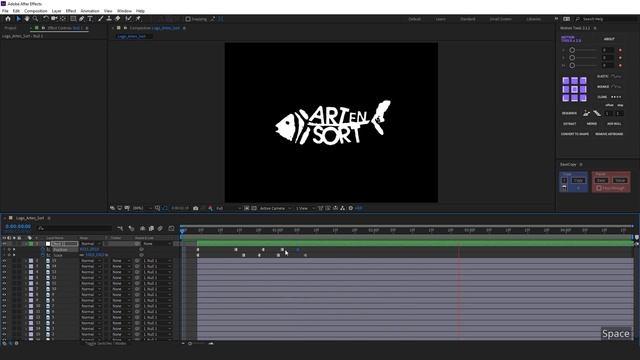Switch to the Project panel tab

10,28
